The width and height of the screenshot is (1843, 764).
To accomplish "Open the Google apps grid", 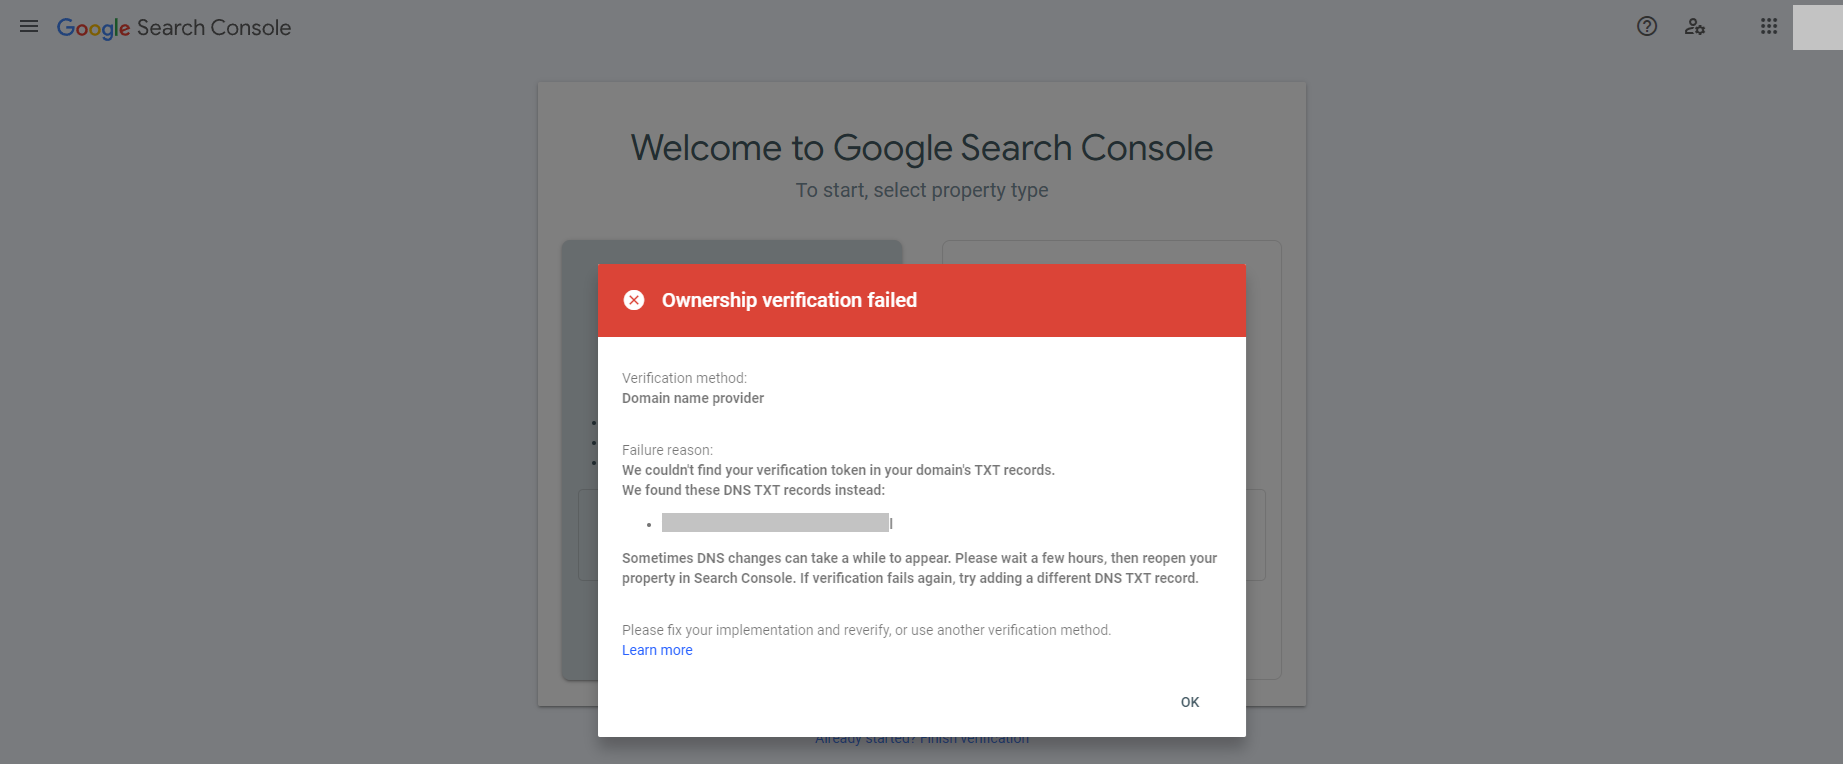I will pos(1768,27).
